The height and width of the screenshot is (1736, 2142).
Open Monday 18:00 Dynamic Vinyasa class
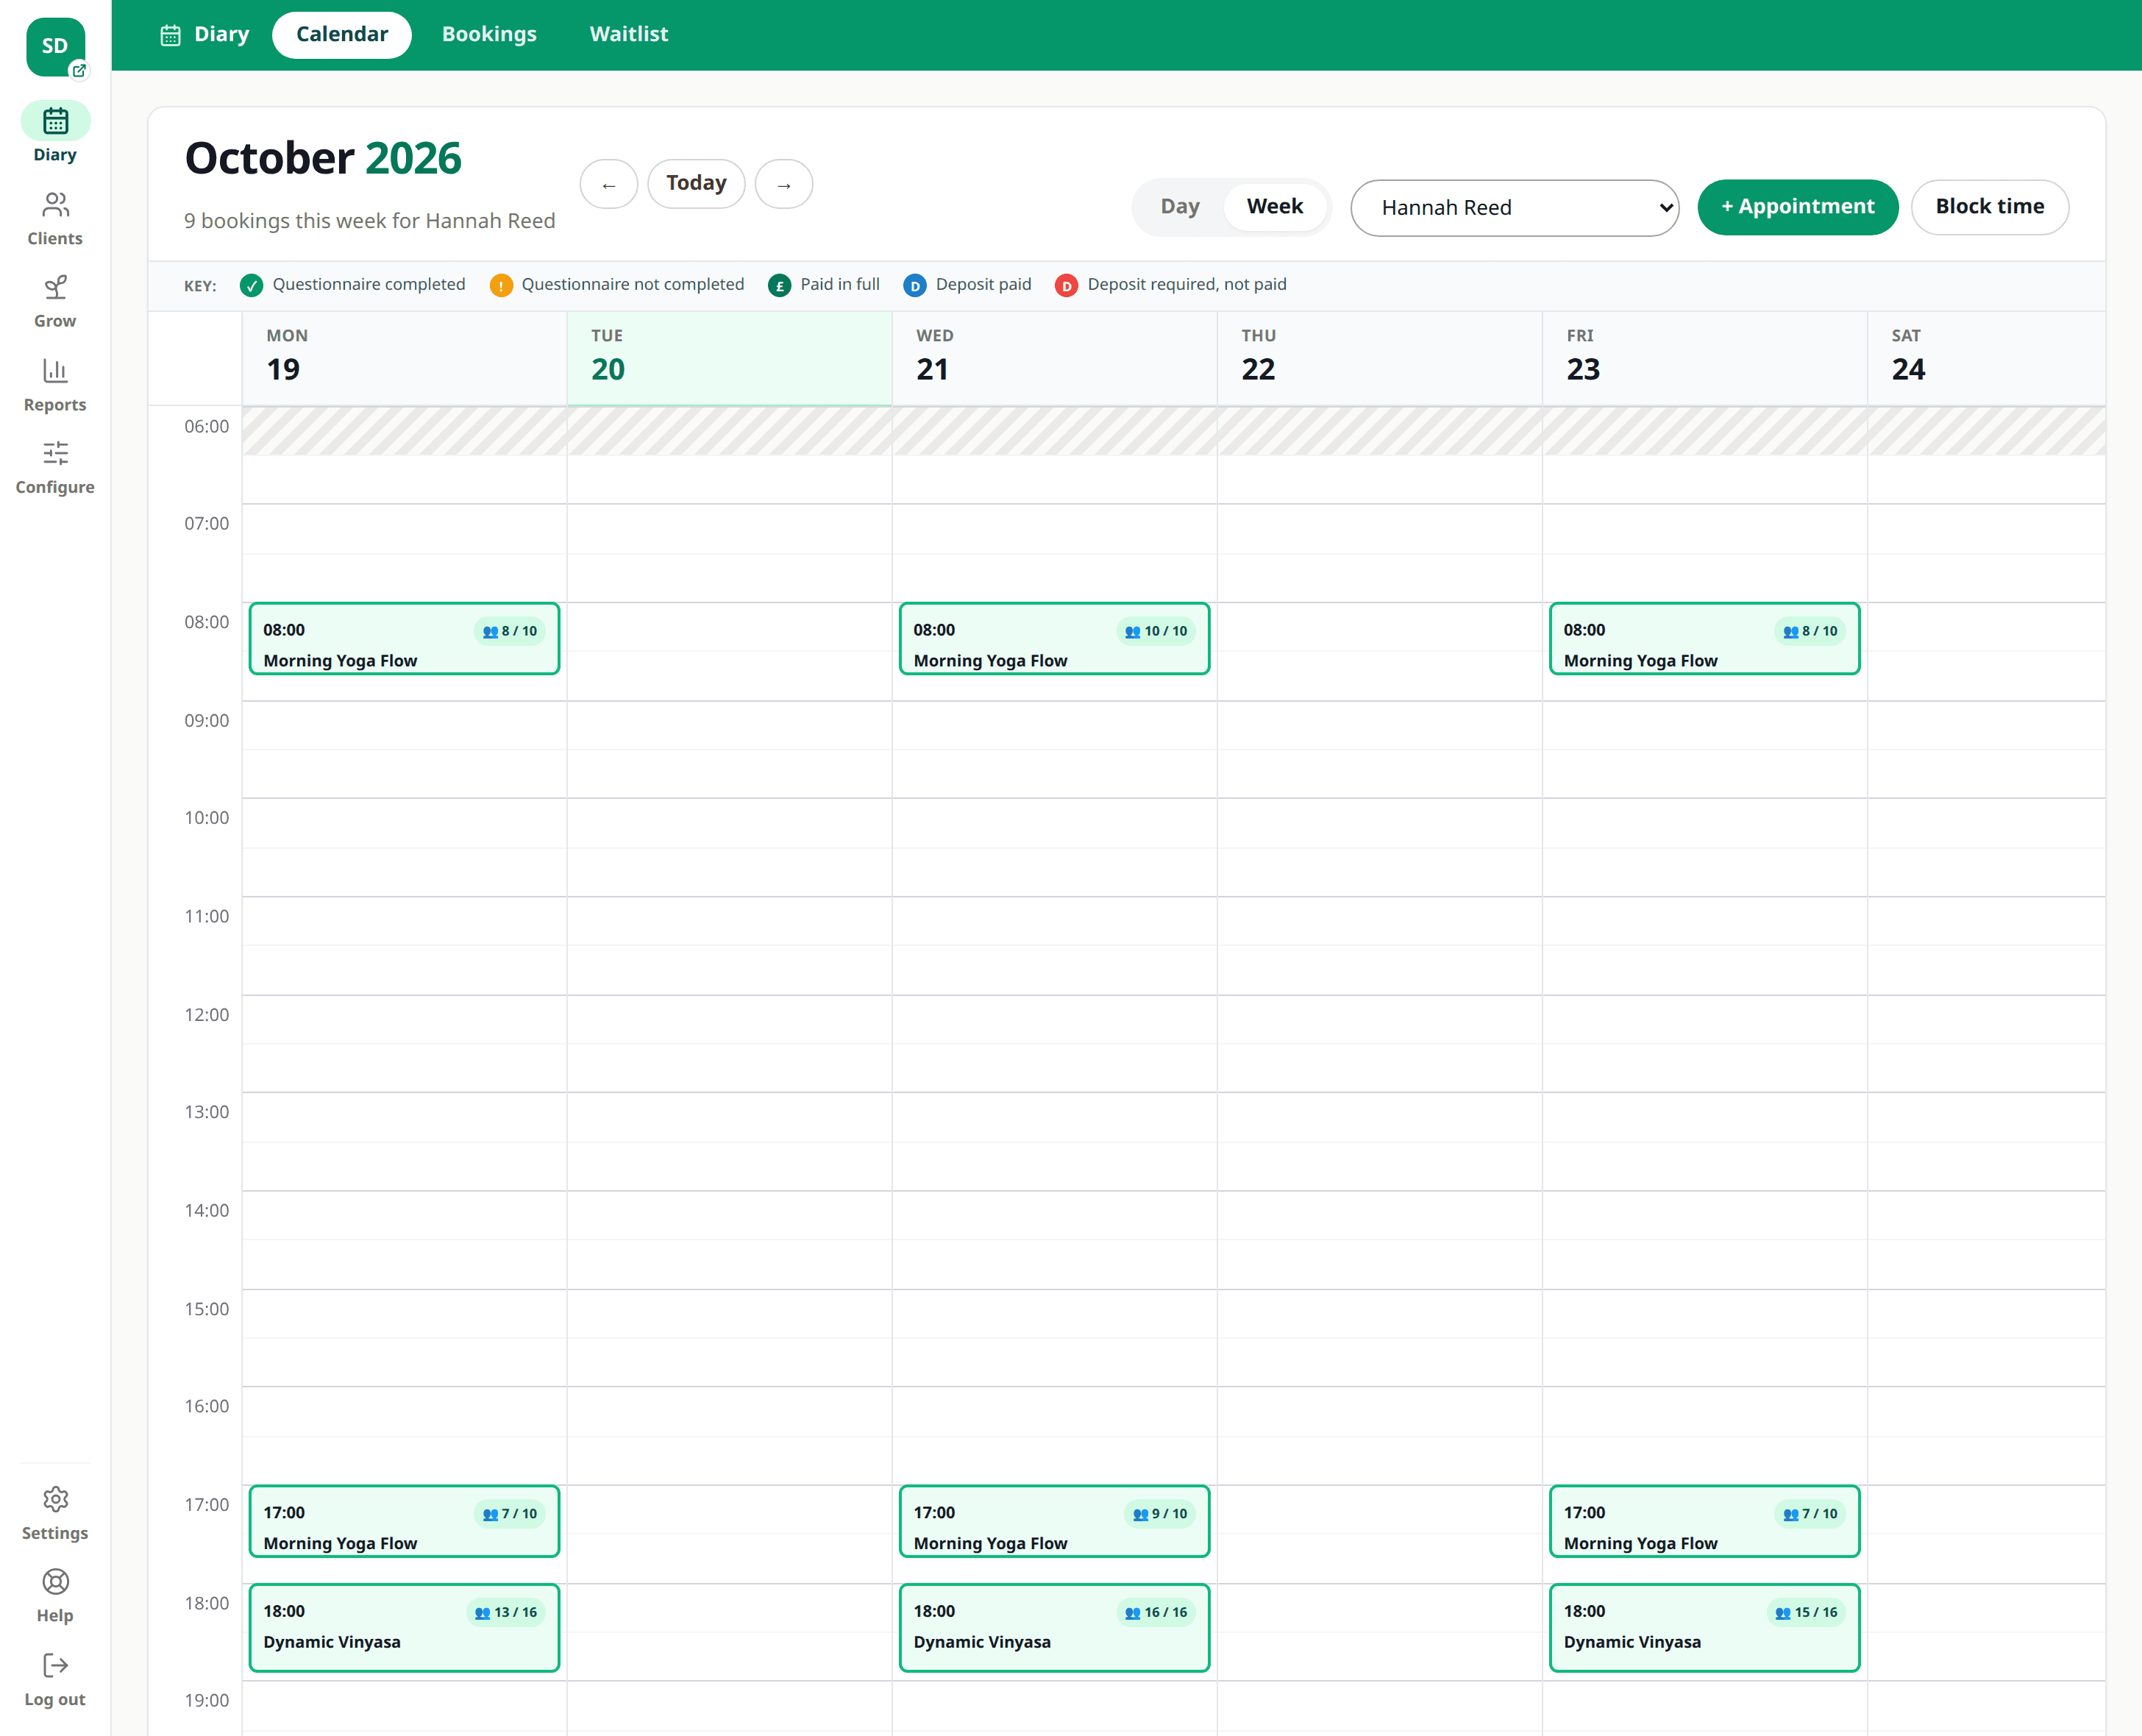tap(404, 1628)
